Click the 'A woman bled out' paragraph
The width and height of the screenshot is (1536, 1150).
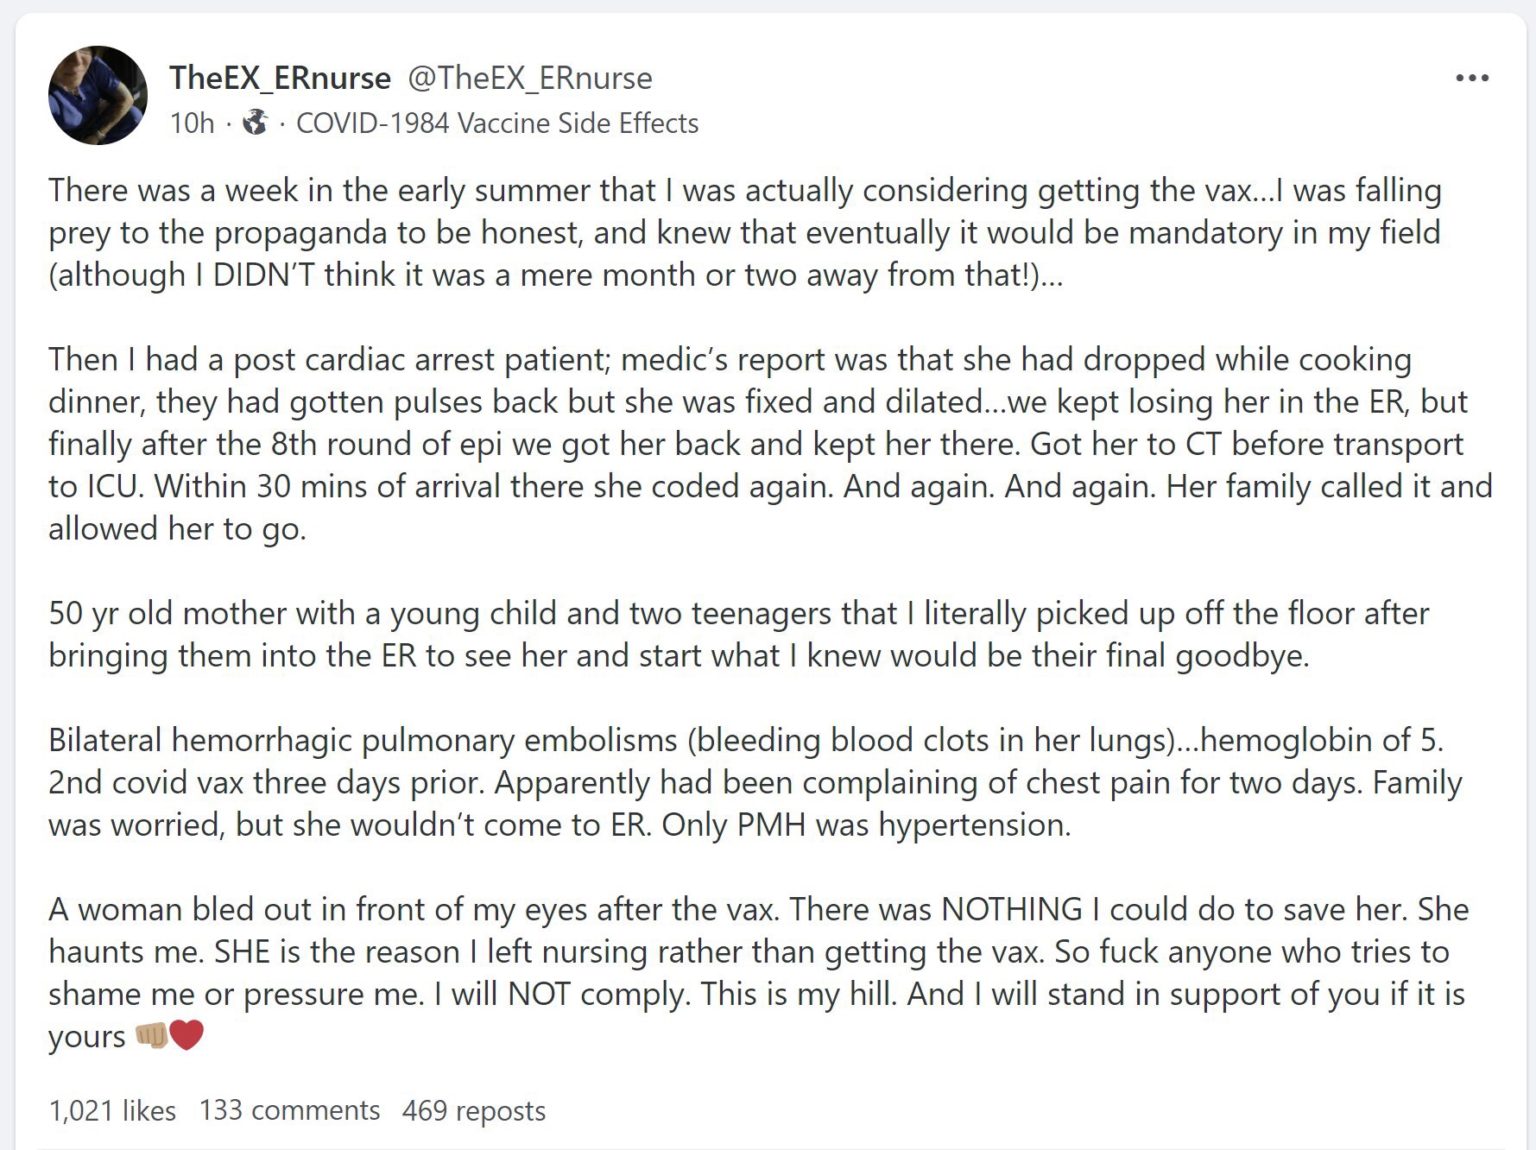758,973
